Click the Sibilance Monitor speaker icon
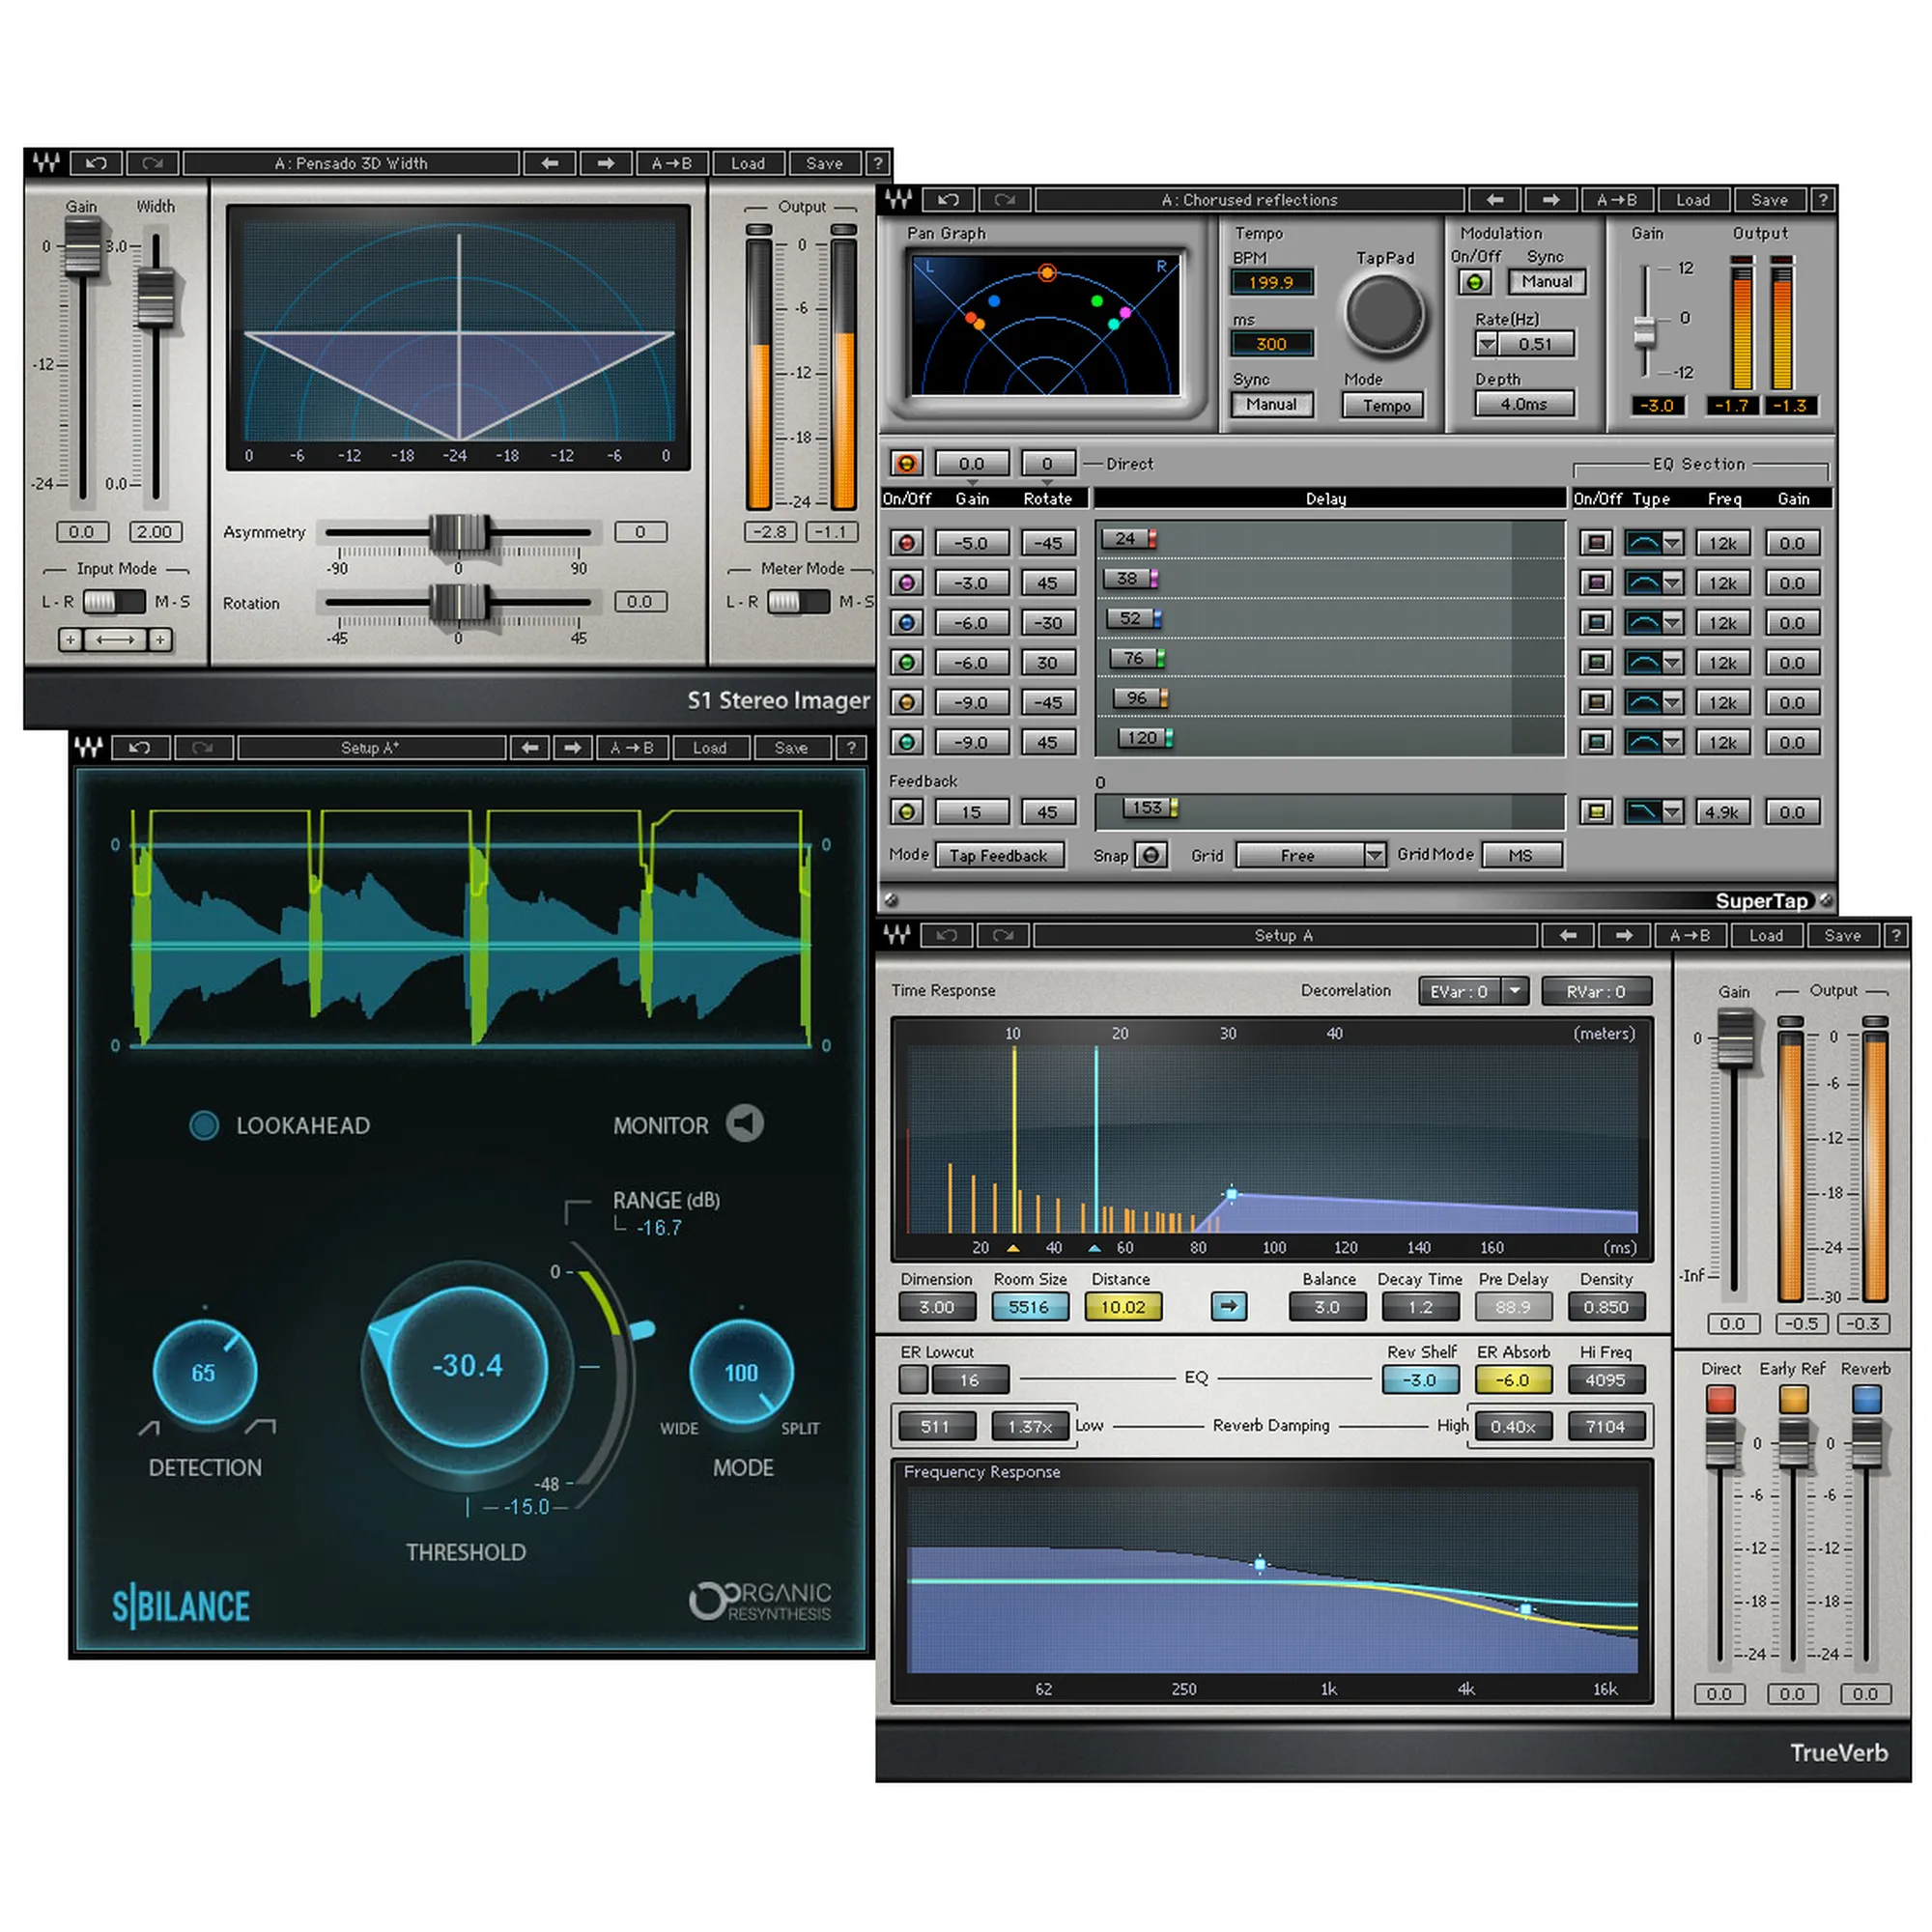This screenshot has width=1932, height=1932. (x=745, y=1123)
